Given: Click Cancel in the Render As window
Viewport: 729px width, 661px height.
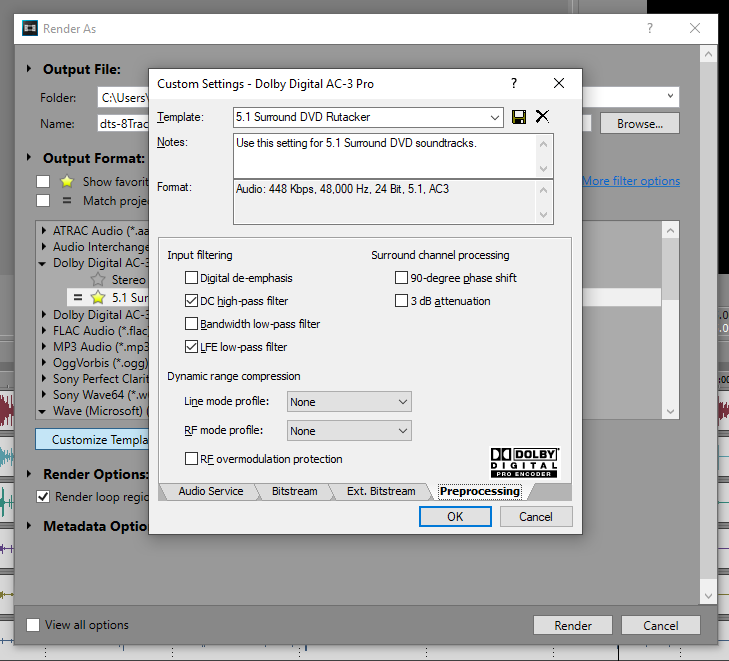Looking at the screenshot, I should point(660,626).
